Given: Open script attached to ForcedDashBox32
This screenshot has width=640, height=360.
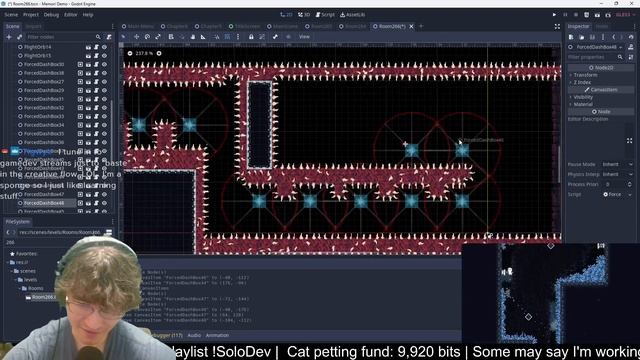Looking at the screenshot, I should click(x=96, y=108).
